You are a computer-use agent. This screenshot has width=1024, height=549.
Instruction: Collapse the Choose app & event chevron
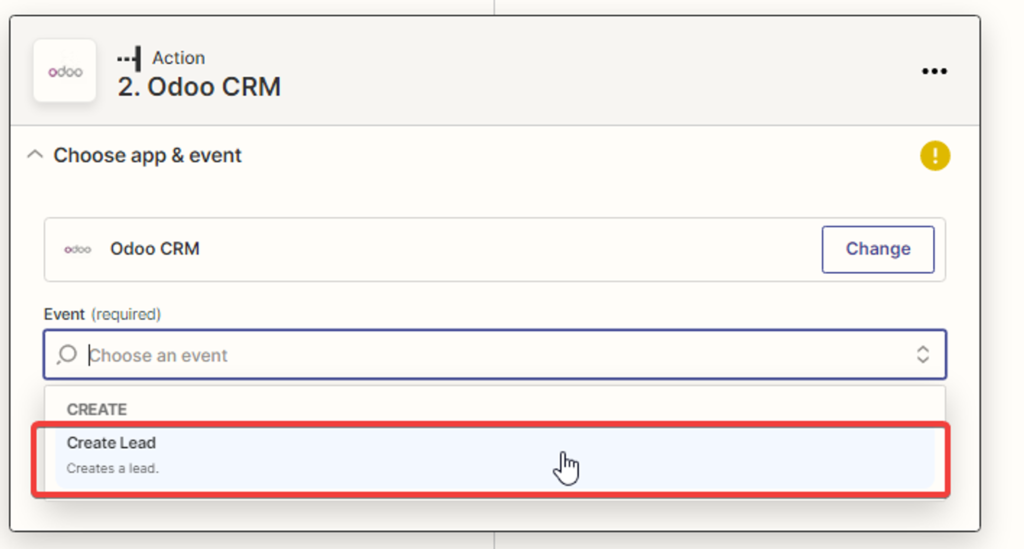[x=35, y=156]
